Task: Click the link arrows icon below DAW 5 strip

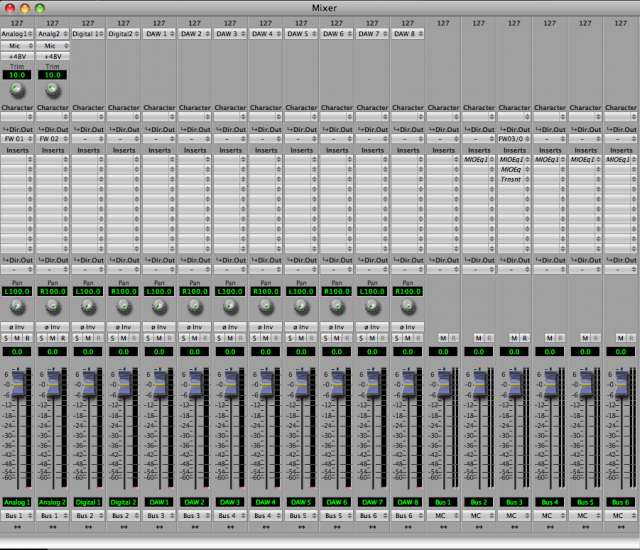Action: click(x=301, y=527)
